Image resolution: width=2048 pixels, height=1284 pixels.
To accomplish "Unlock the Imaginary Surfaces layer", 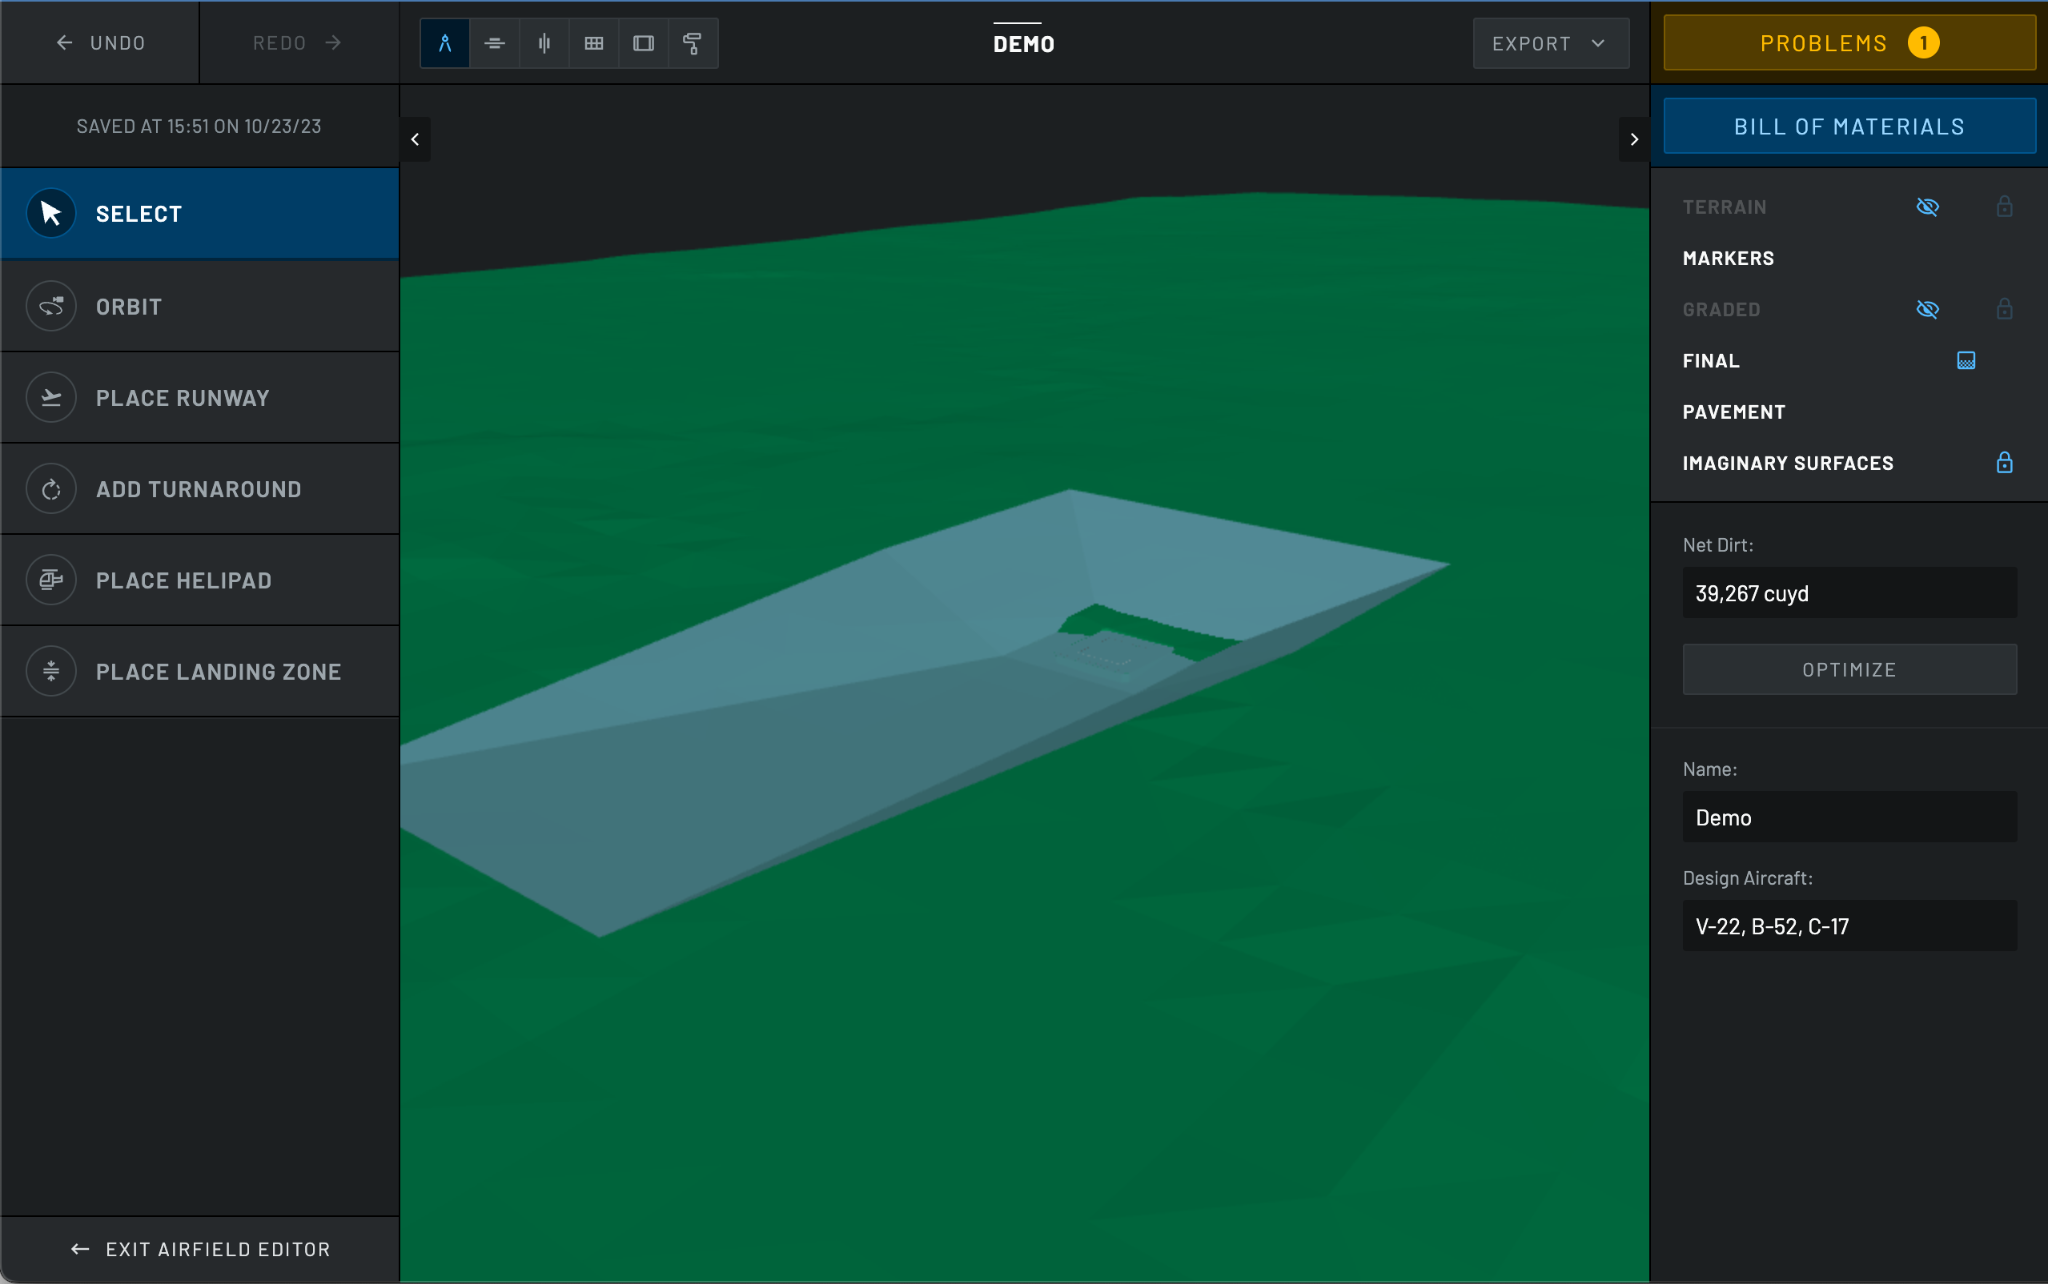I will [2004, 462].
